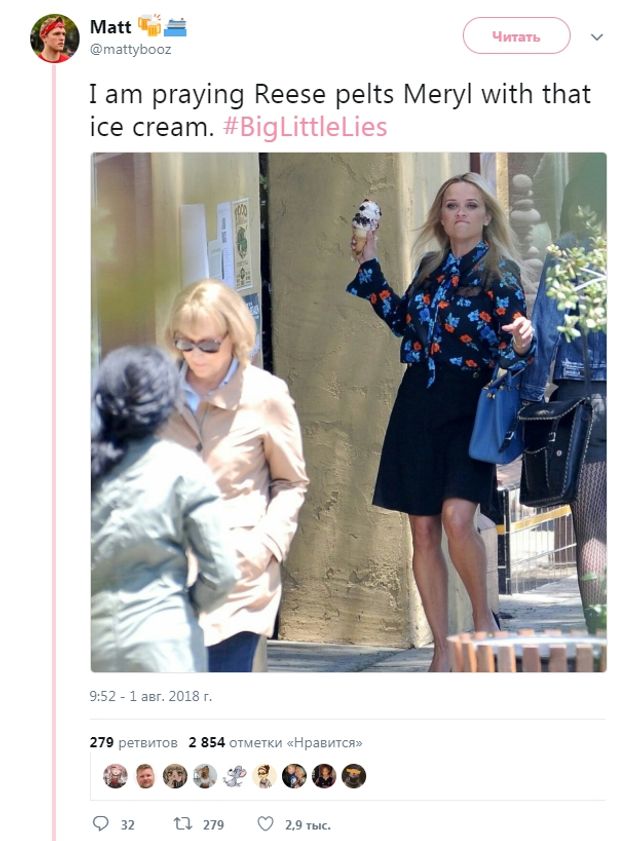The height and width of the screenshot is (841, 640).
Task: Open the third liker's avatar
Action: coord(175,776)
